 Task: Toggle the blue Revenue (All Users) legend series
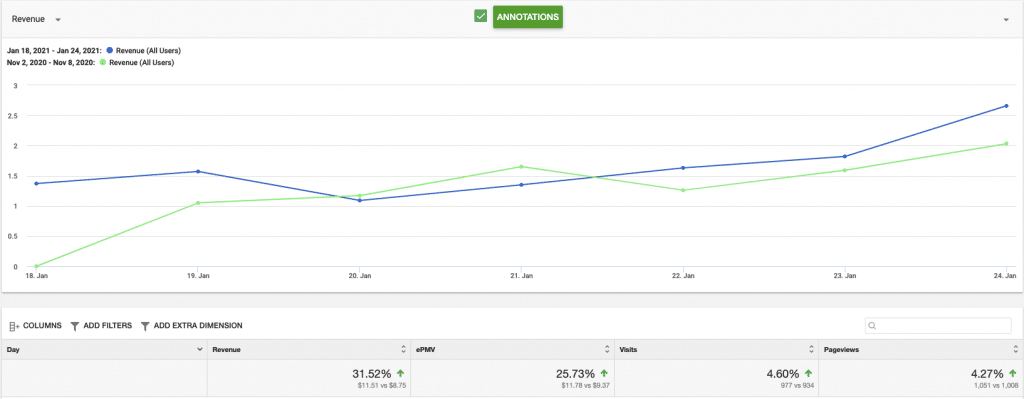point(144,50)
